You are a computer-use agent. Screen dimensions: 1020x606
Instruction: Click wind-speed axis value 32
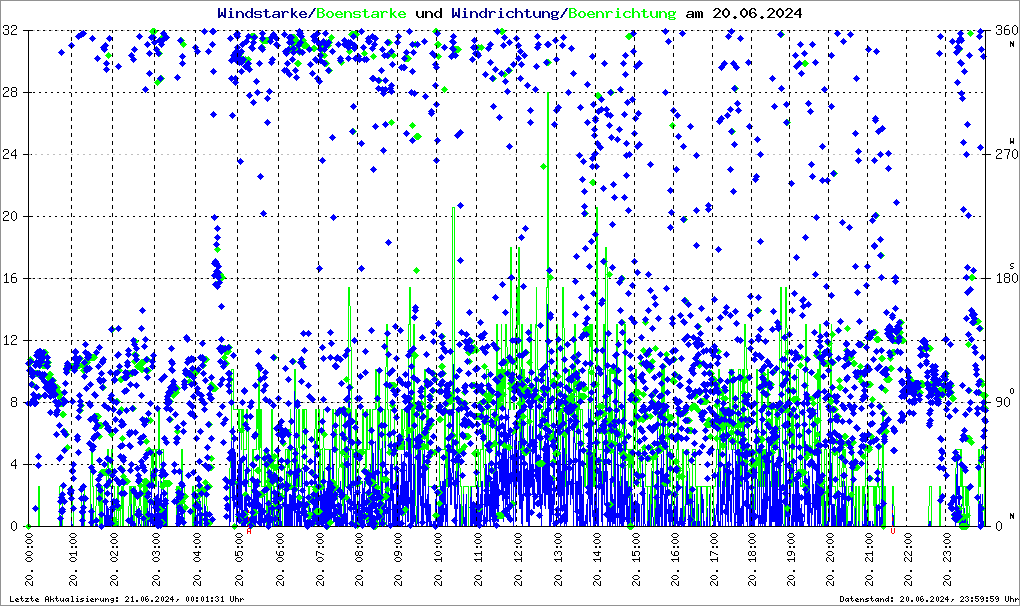(x=10, y=31)
